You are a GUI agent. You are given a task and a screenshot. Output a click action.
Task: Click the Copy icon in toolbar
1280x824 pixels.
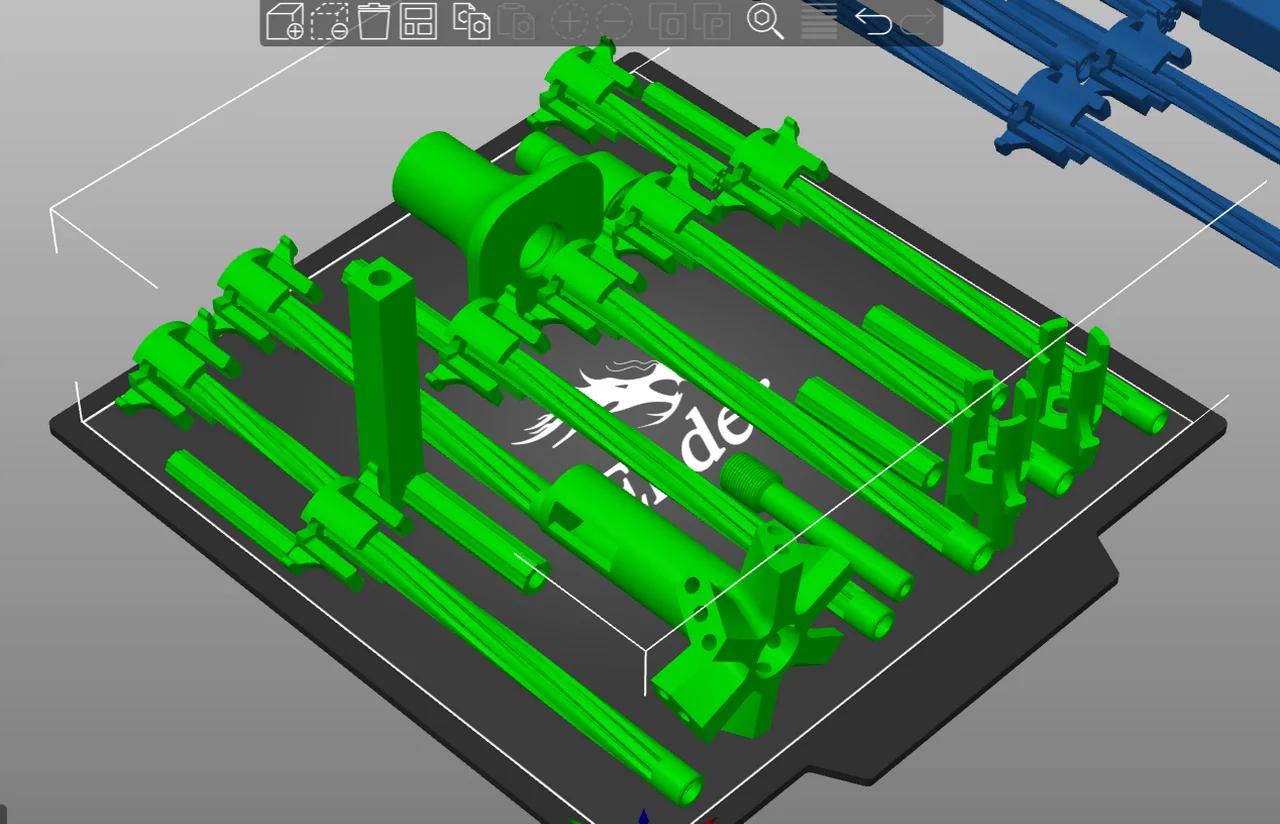tap(471, 21)
